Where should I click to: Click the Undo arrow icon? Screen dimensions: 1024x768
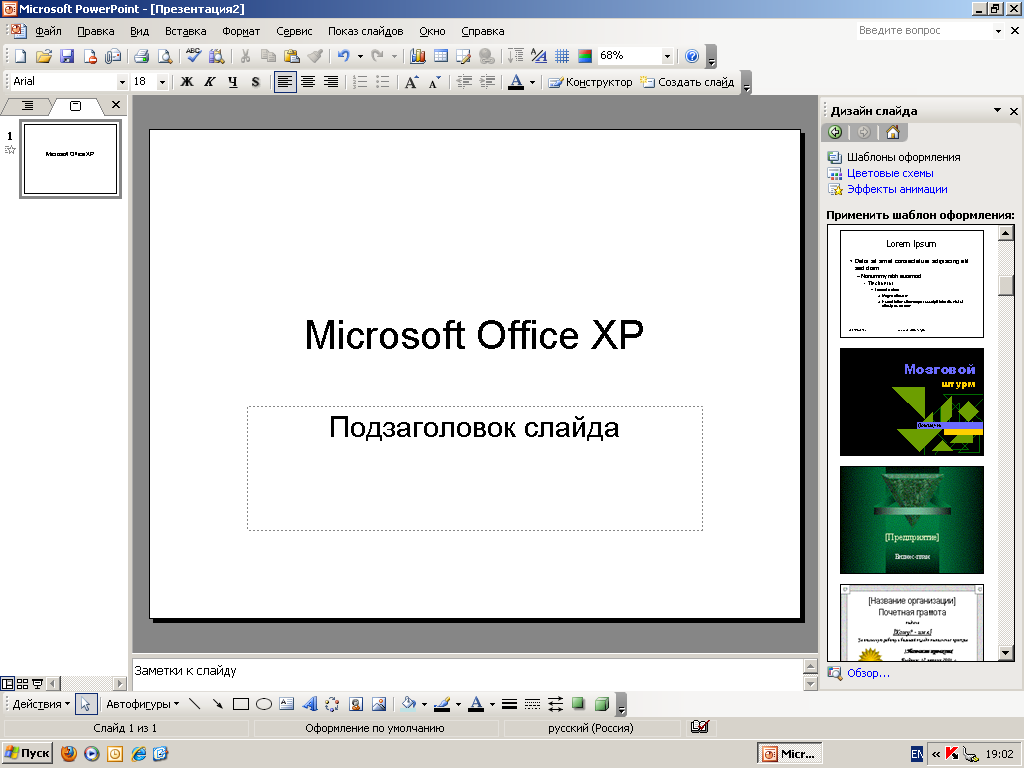[344, 57]
